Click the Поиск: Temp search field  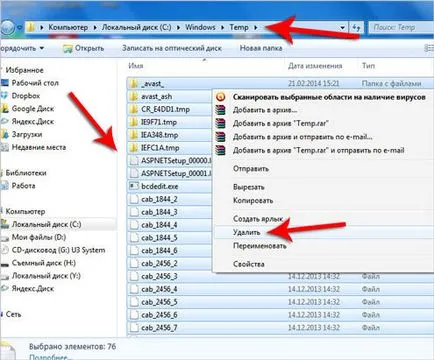pos(401,28)
